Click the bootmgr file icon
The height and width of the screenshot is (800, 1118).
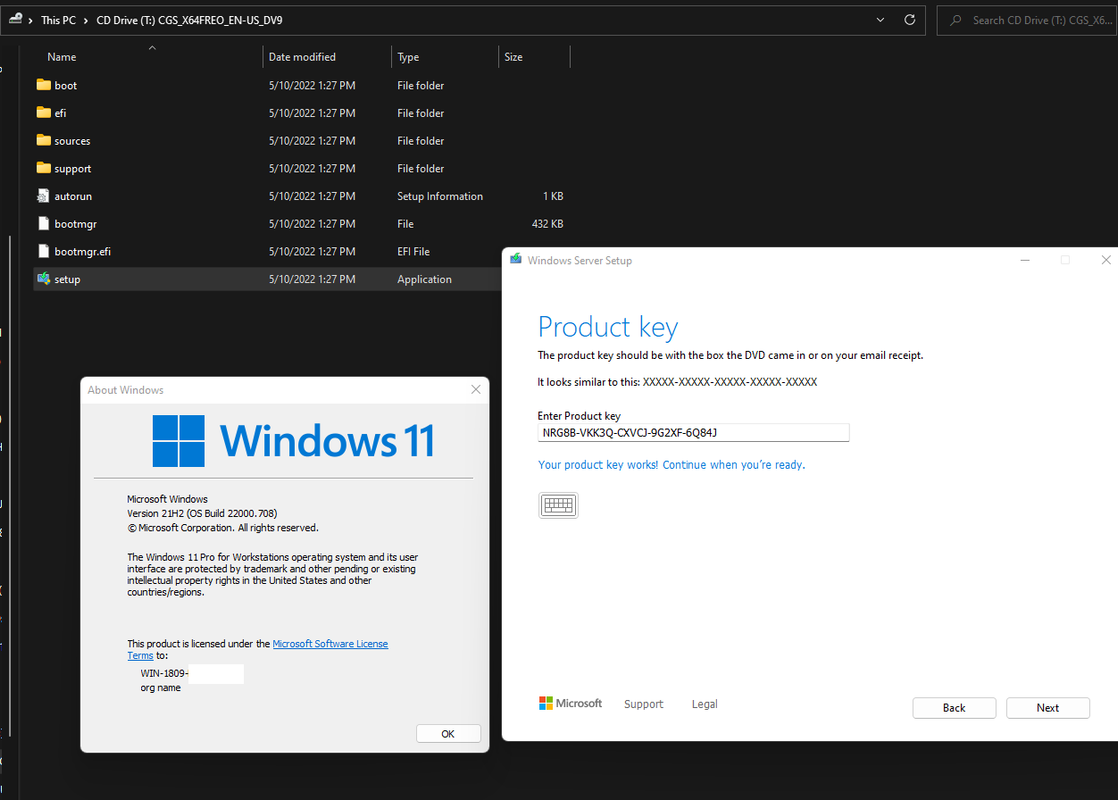pyautogui.click(x=43, y=224)
